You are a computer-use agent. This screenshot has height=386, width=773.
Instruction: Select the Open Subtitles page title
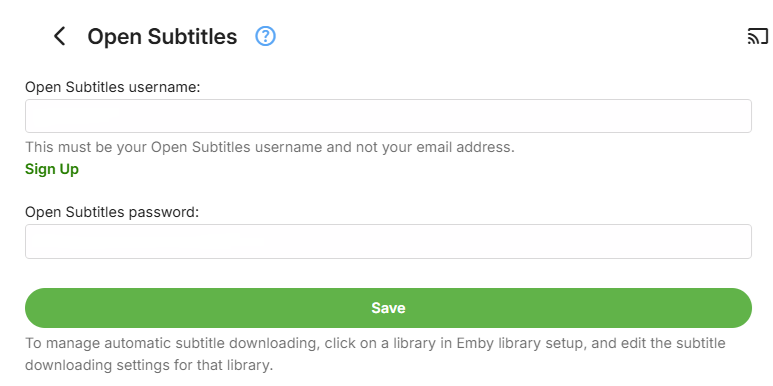162,36
